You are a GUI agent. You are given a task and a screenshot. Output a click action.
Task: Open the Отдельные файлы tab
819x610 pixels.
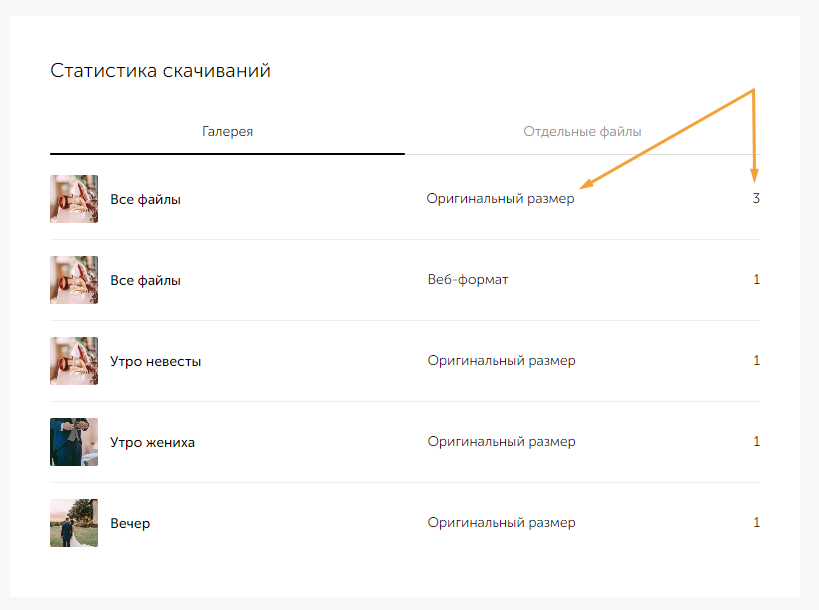582,131
